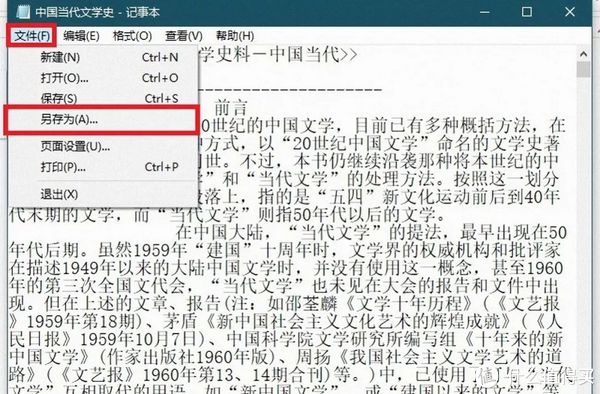
Task: Open the 文件(F) menu
Action: point(32,36)
